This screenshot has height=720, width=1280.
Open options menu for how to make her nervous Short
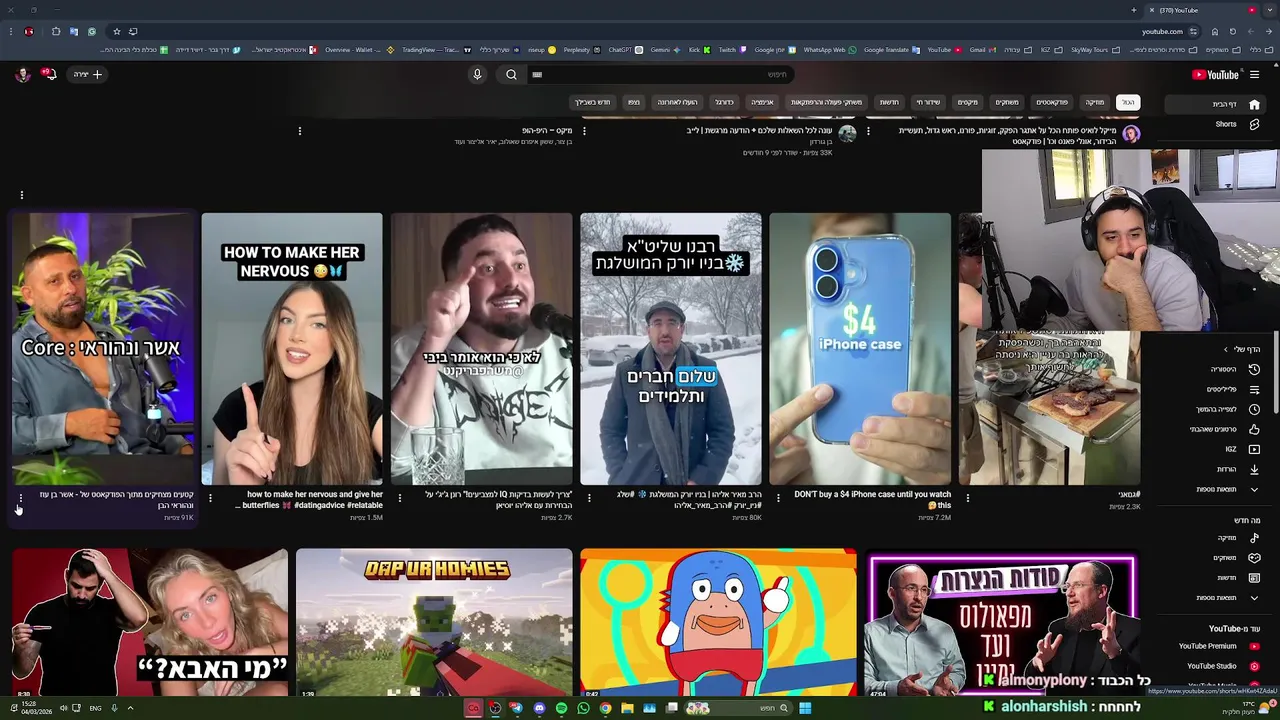209,497
